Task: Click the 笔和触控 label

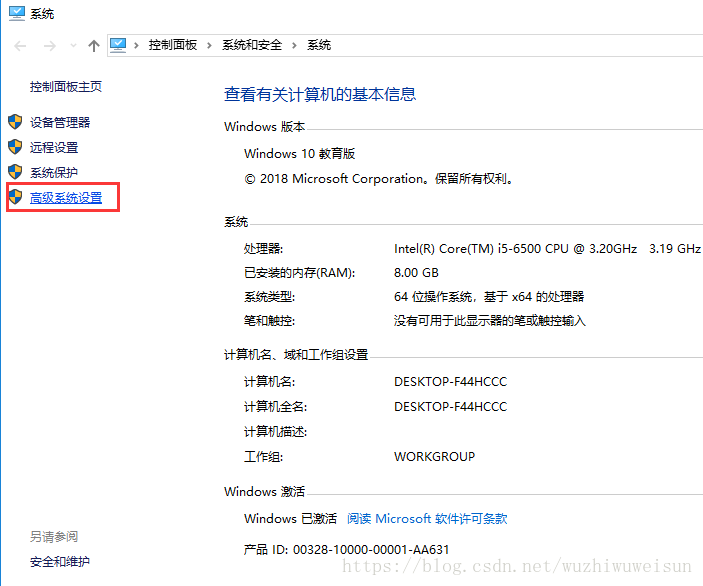Action: 269,321
